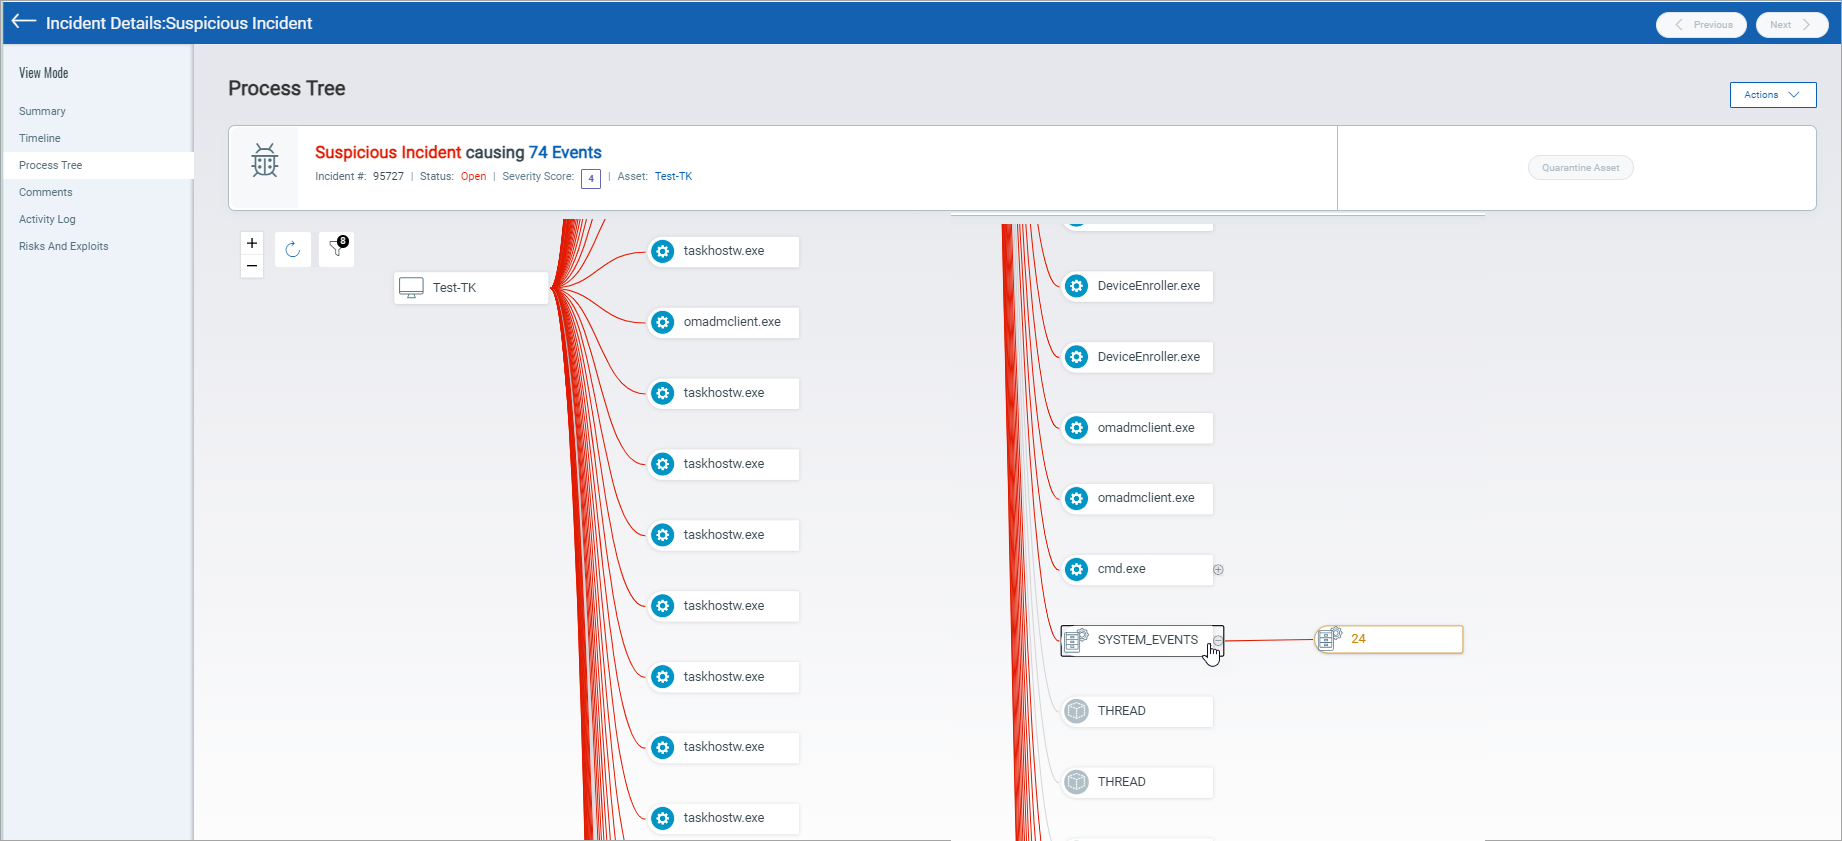Click the Suspicious Incident title text
This screenshot has height=841, width=1842.
pos(388,152)
